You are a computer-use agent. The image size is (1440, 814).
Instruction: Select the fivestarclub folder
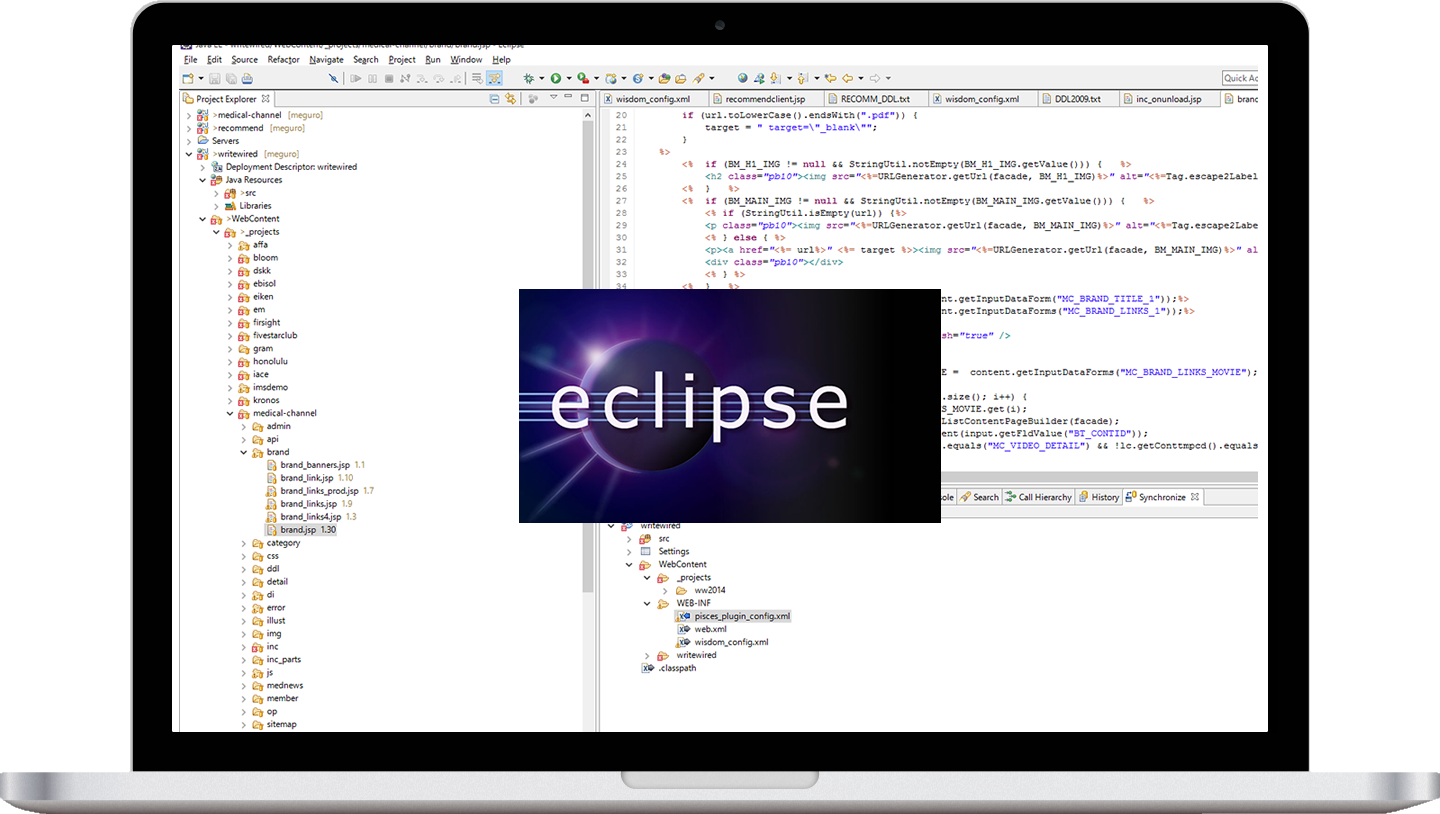267,335
